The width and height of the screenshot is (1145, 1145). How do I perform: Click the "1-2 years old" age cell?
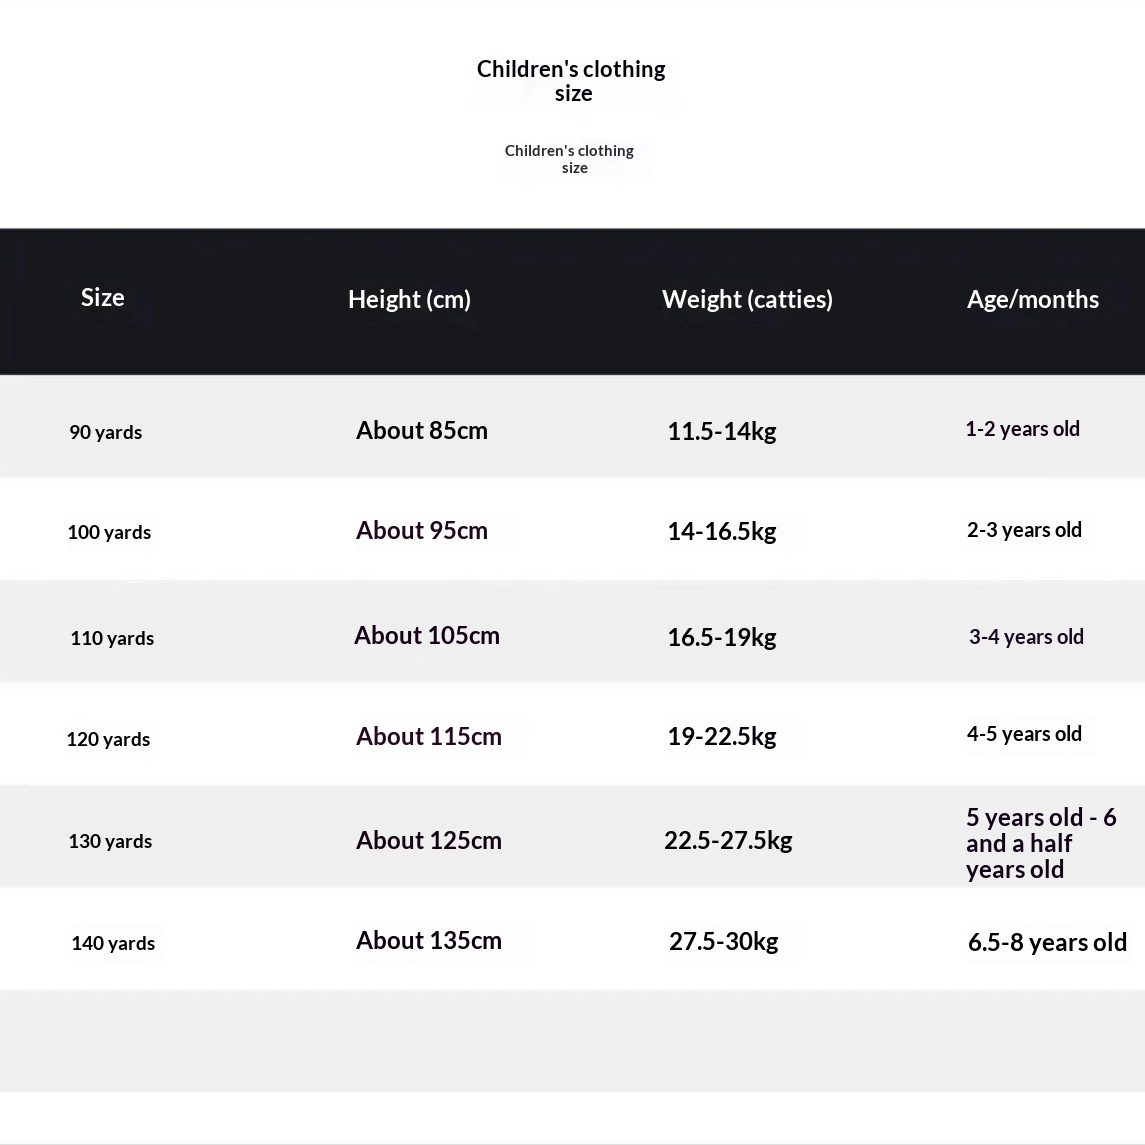1022,429
